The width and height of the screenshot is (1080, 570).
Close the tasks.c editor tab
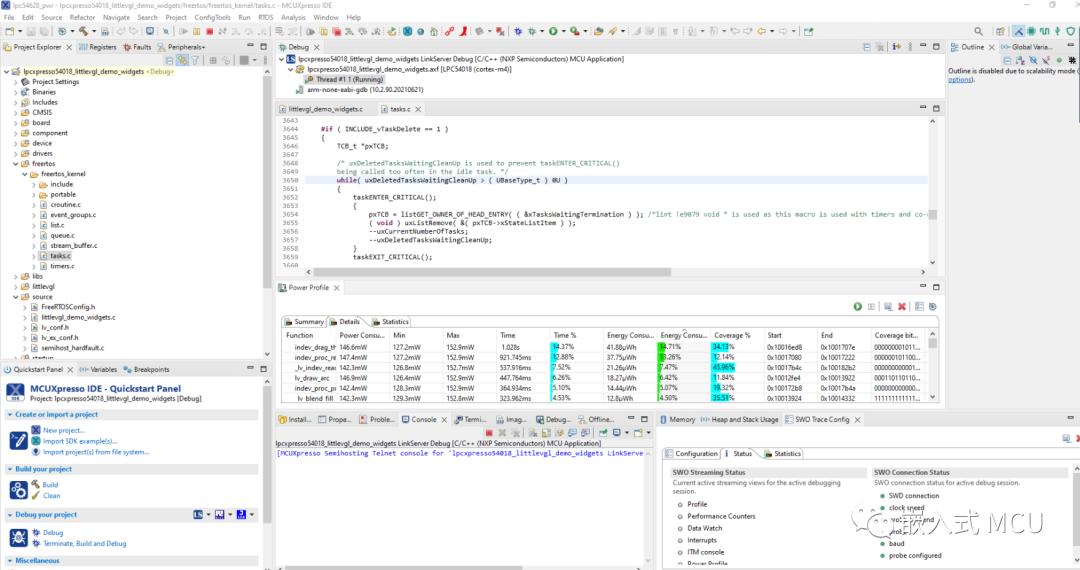[418, 109]
